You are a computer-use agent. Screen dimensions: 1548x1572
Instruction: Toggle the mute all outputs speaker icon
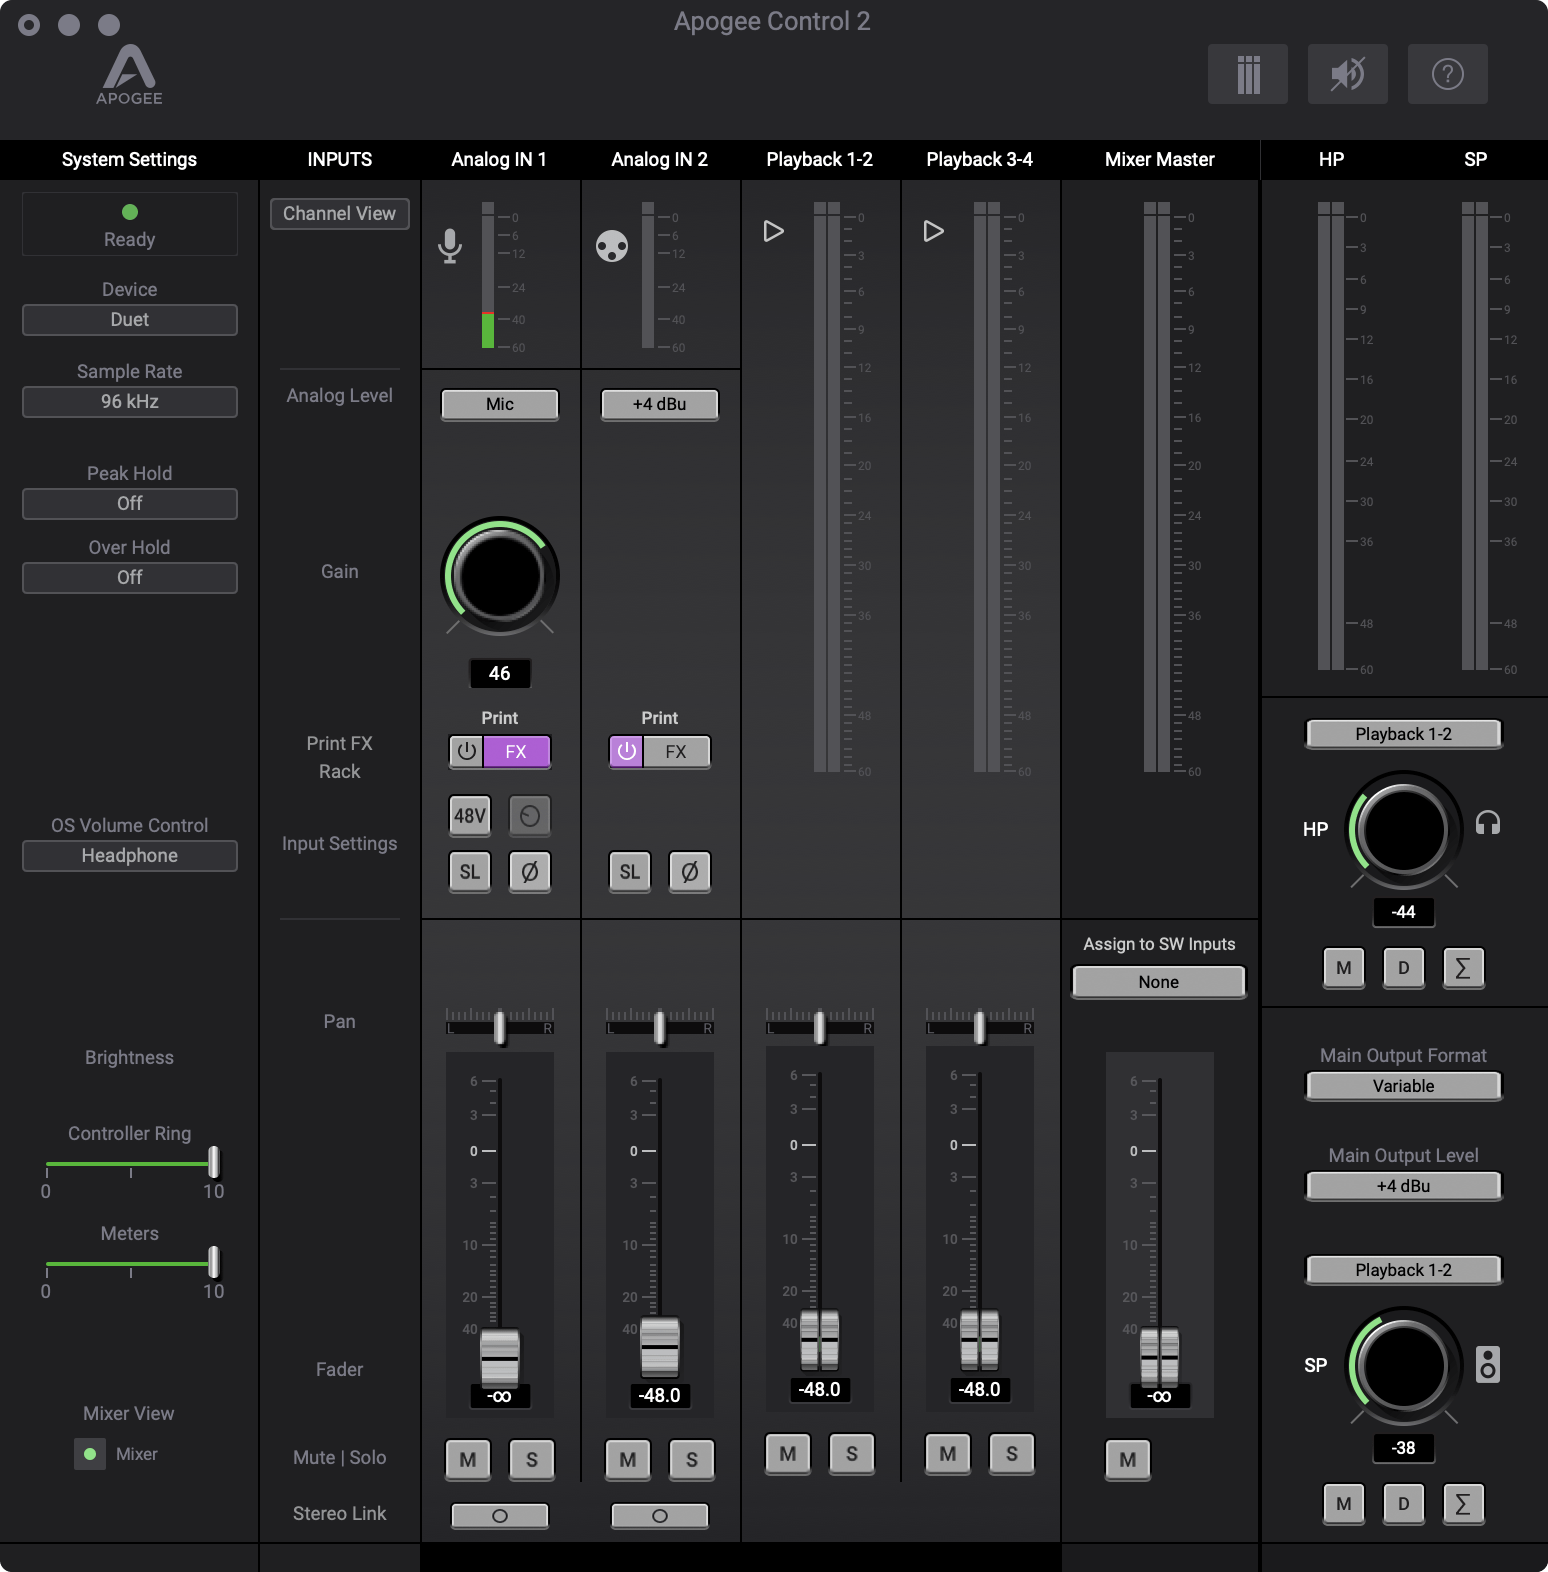1347,74
